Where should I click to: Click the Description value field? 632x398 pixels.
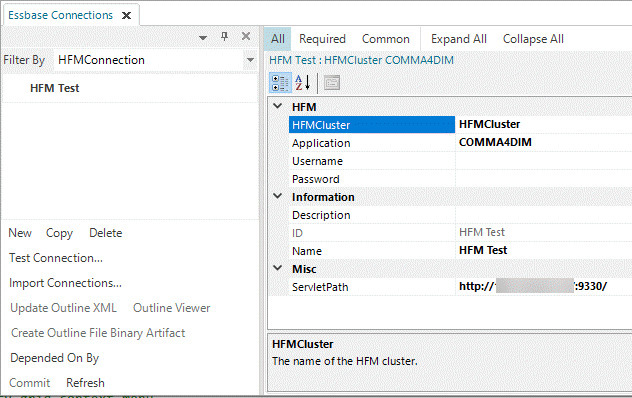point(543,215)
